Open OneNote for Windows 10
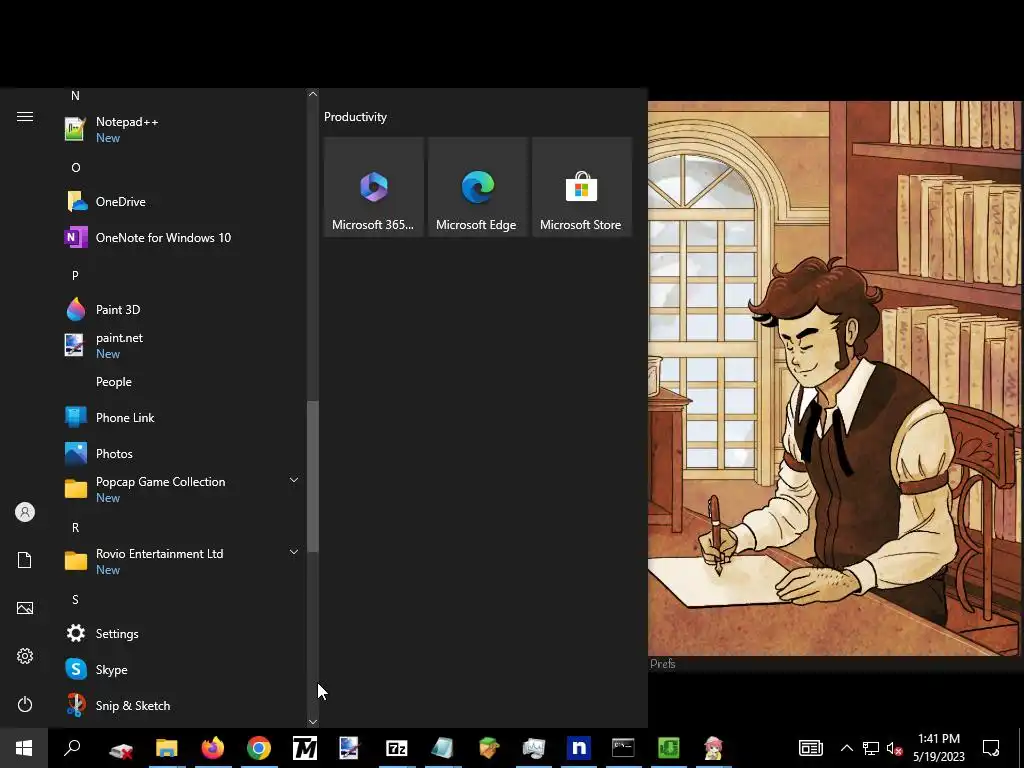This screenshot has height=768, width=1024. [x=183, y=238]
